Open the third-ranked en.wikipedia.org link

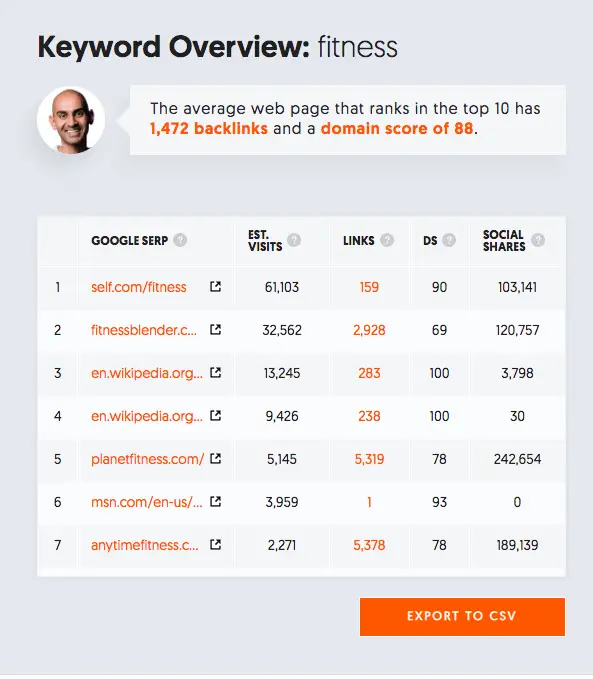point(147,373)
